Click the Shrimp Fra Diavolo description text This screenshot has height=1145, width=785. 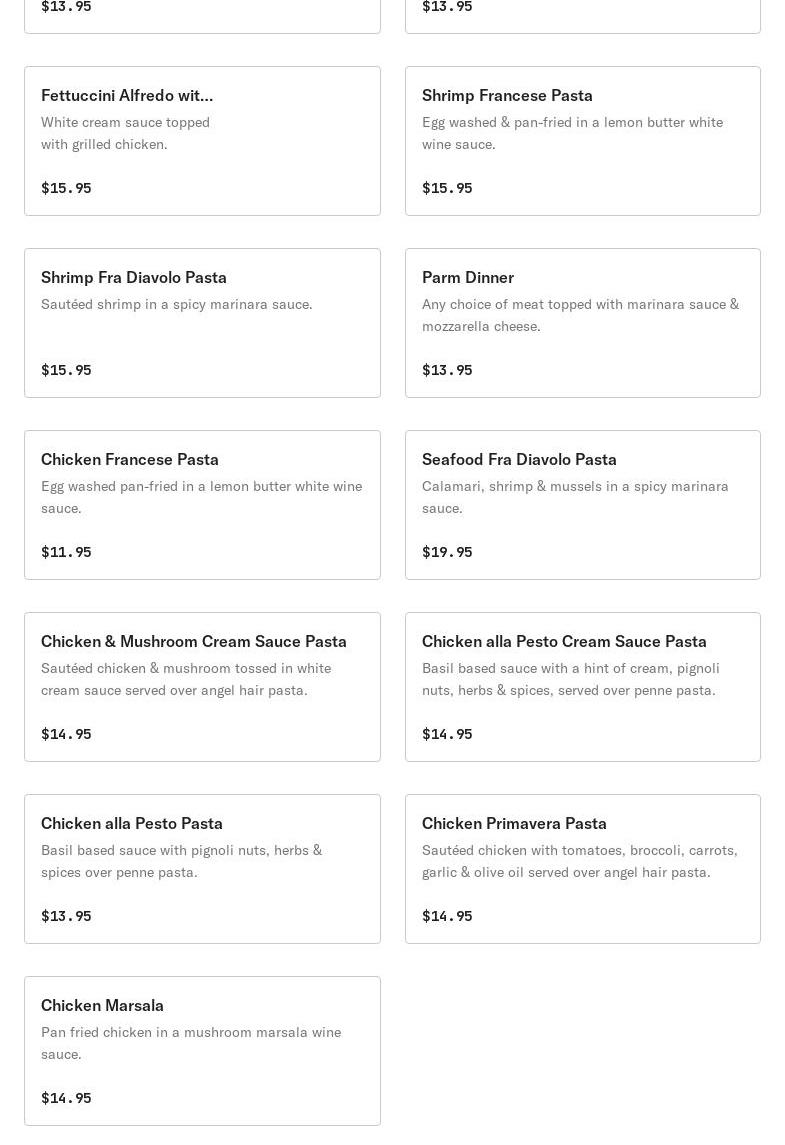coord(176,304)
